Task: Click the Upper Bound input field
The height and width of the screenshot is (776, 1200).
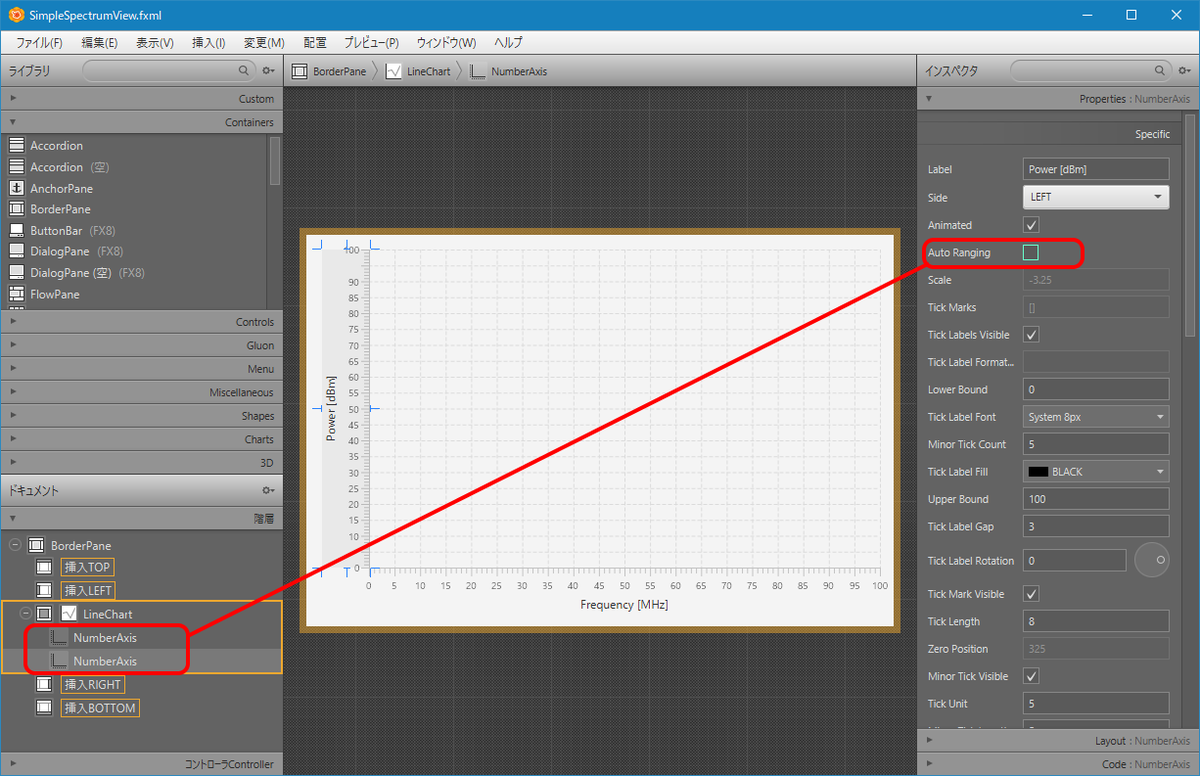Action: click(1096, 499)
